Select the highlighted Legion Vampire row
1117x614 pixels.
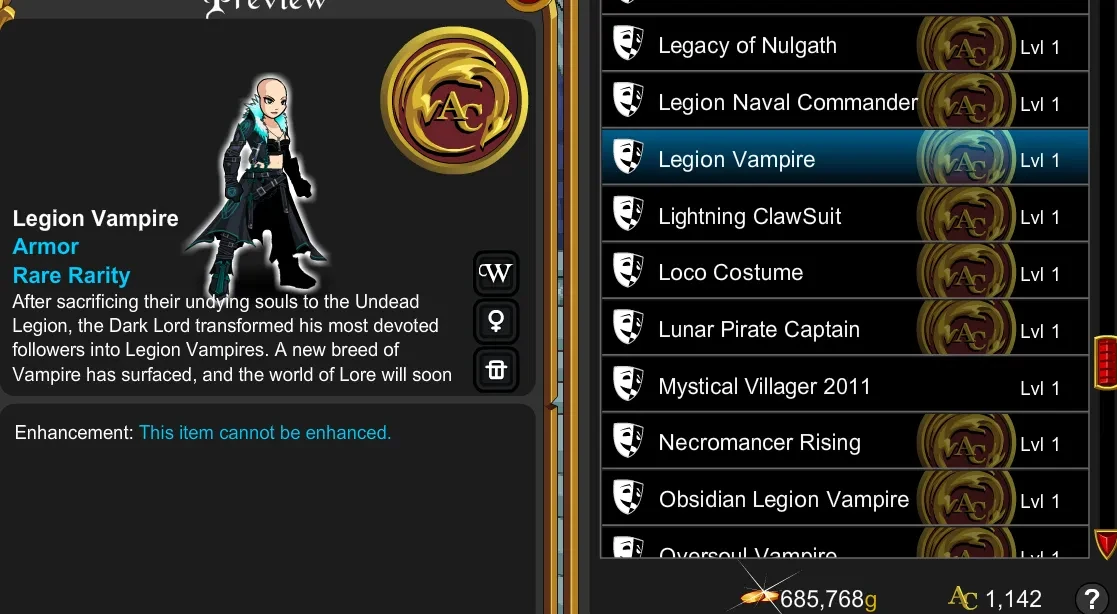click(845, 158)
